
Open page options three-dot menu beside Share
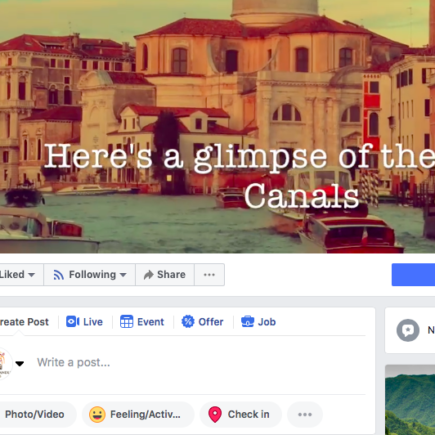pos(209,275)
